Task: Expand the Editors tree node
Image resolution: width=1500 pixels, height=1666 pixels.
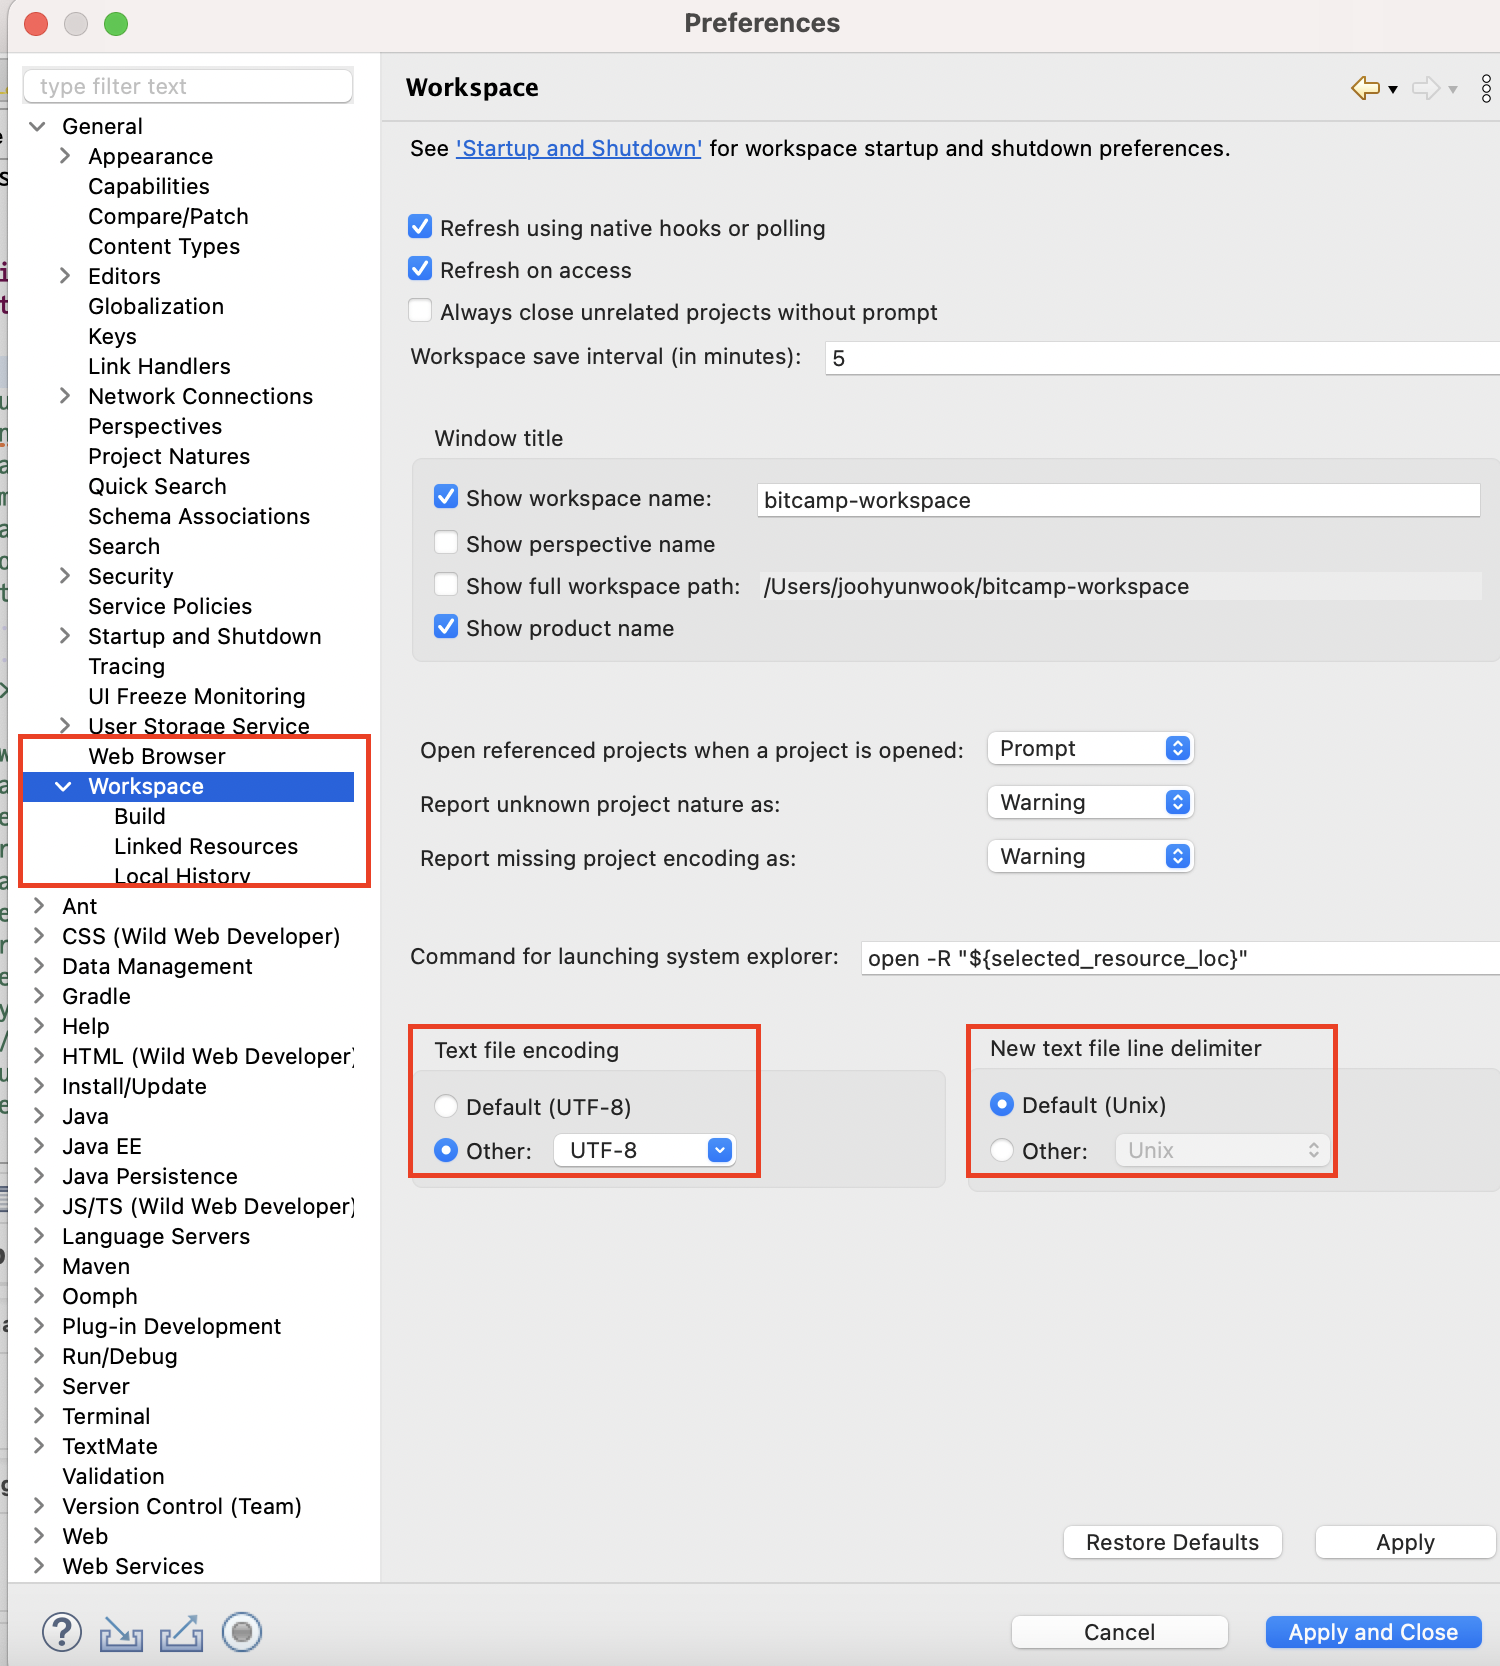Action: [65, 276]
